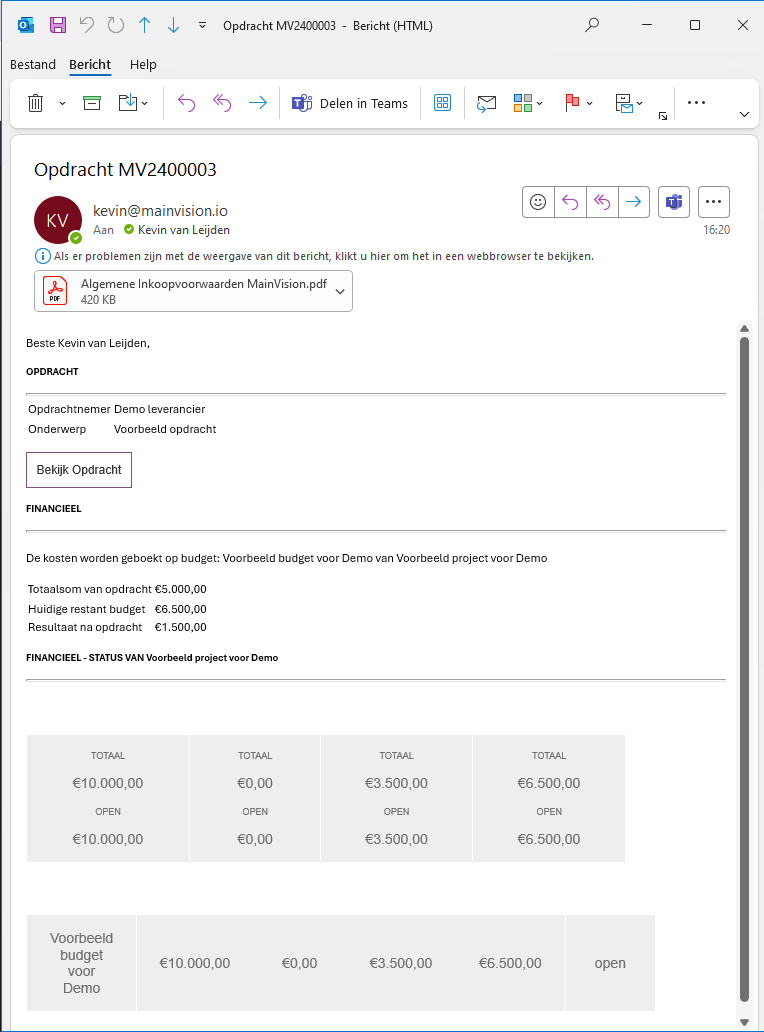Click Delen in Teams button
This screenshot has width=764, height=1032.
(350, 103)
